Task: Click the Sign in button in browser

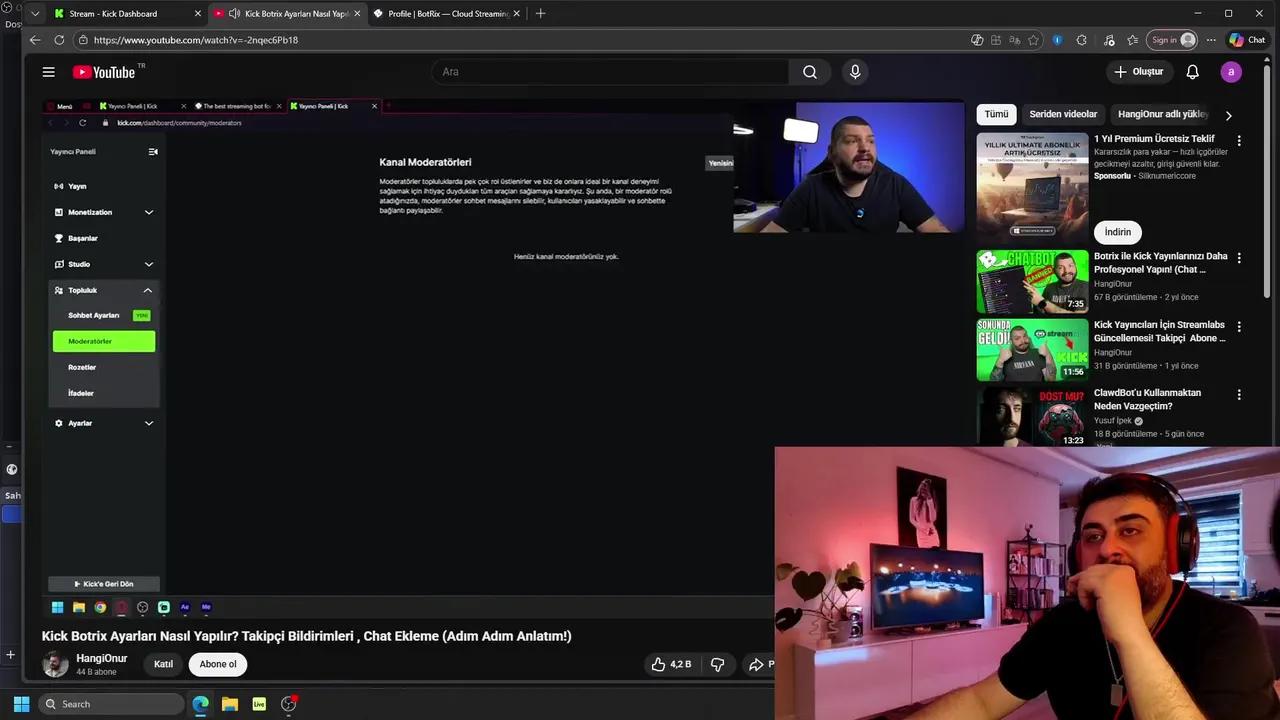Action: click(x=1171, y=40)
